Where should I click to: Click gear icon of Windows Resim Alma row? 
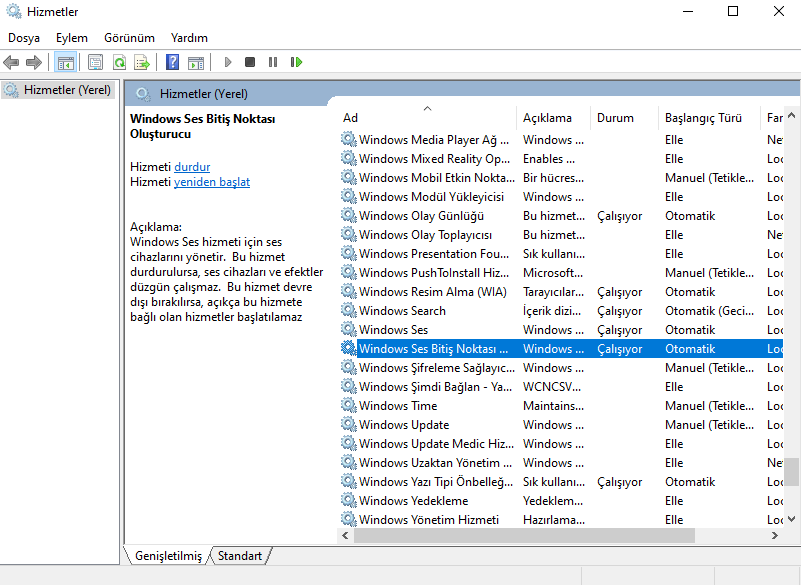tap(349, 292)
